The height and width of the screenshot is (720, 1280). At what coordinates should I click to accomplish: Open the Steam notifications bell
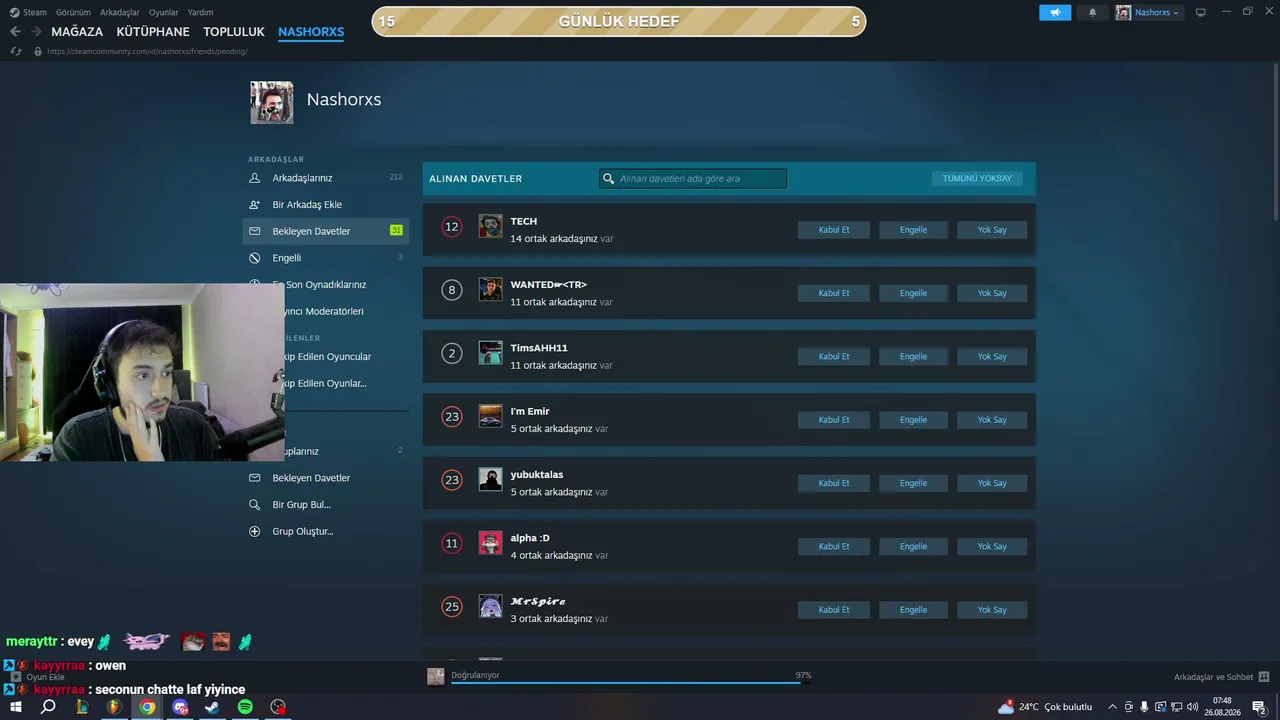click(x=1092, y=12)
